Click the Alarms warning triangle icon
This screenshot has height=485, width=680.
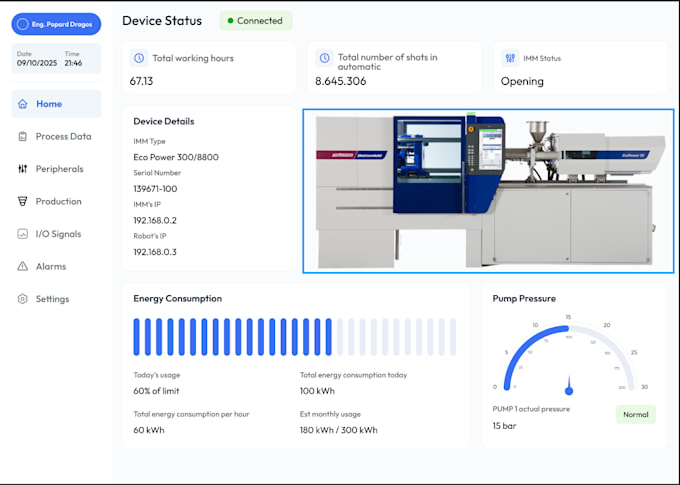click(x=23, y=267)
